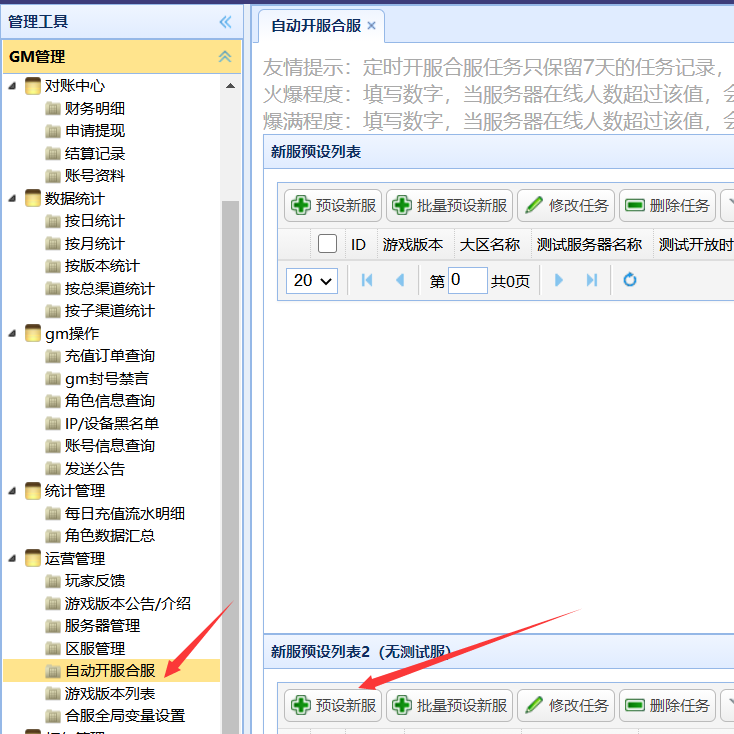
Task: Tick the select-all checkbox in grid header
Action: point(327,244)
